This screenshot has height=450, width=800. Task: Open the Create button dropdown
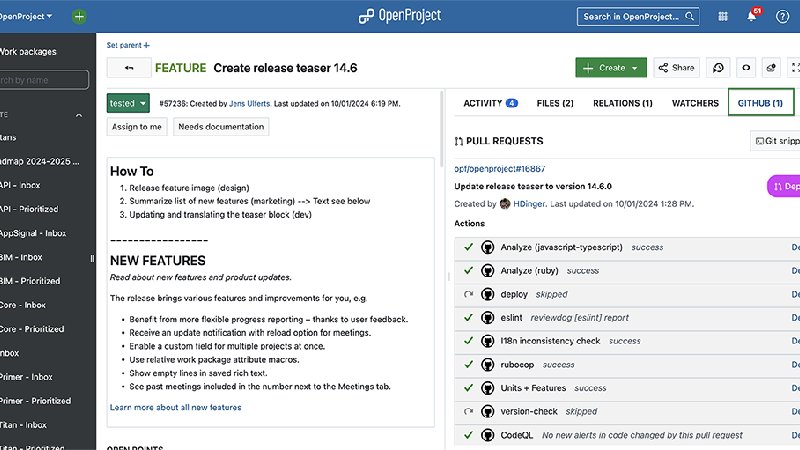611,67
